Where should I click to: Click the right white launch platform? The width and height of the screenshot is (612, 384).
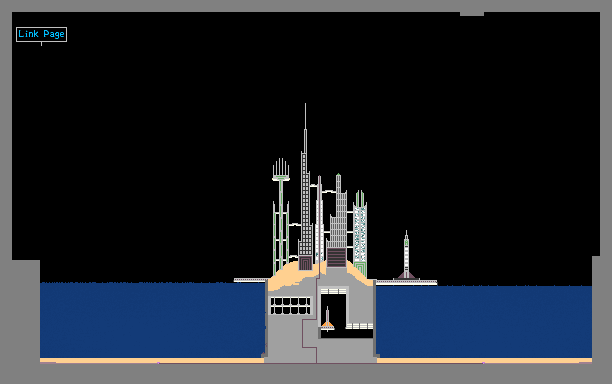click(x=407, y=282)
